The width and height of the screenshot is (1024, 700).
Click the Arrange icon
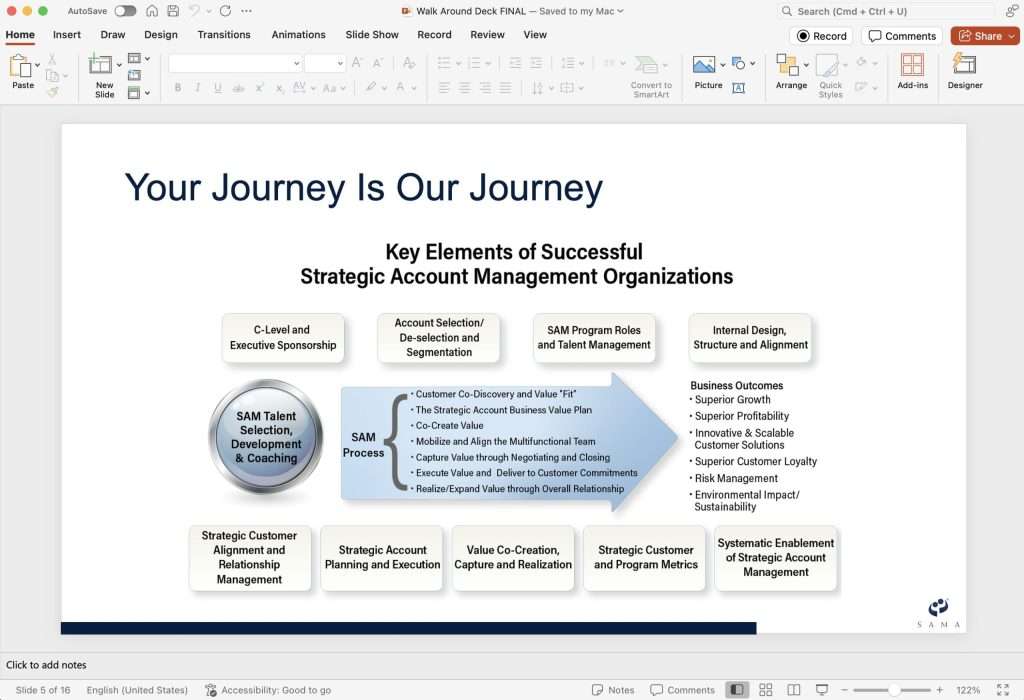click(x=787, y=66)
